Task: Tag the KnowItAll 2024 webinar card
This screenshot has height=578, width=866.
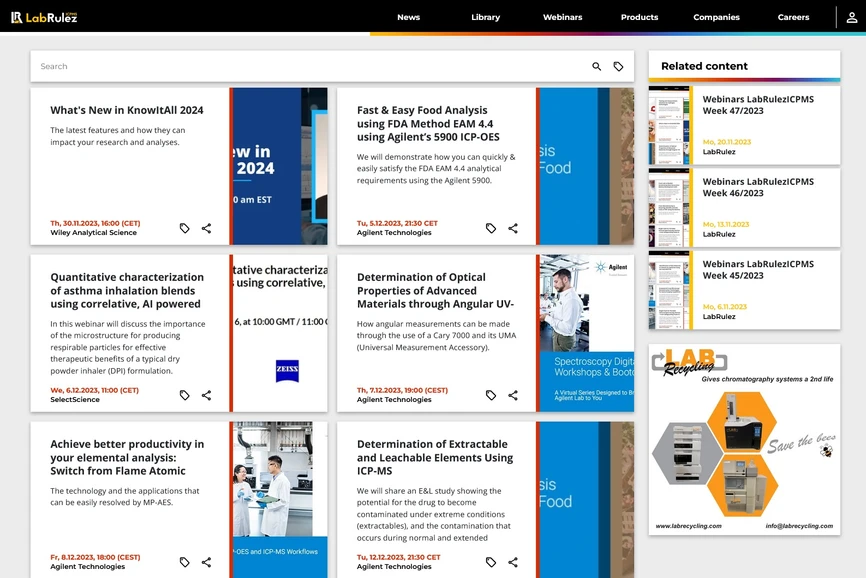Action: click(x=184, y=228)
